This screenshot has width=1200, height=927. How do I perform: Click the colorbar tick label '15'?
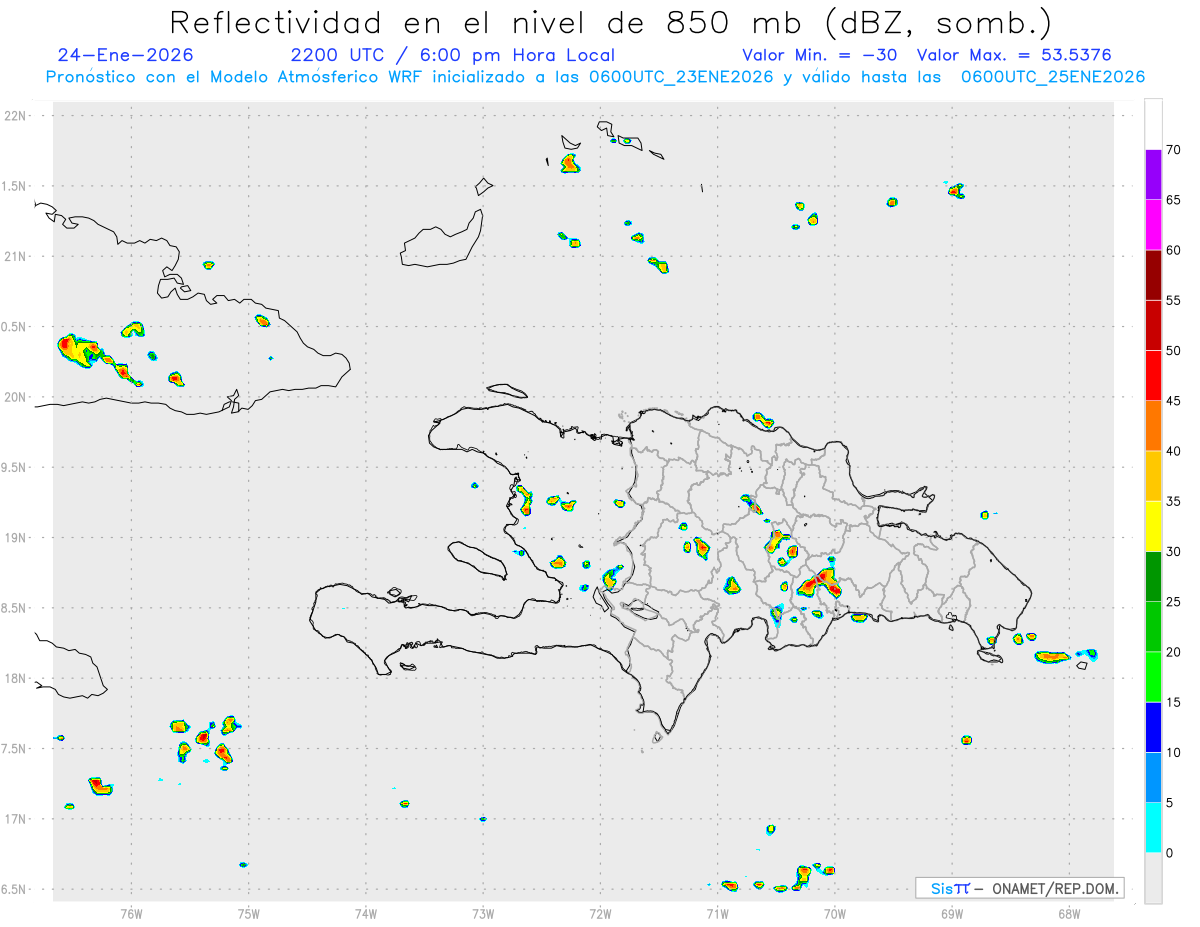1173,702
